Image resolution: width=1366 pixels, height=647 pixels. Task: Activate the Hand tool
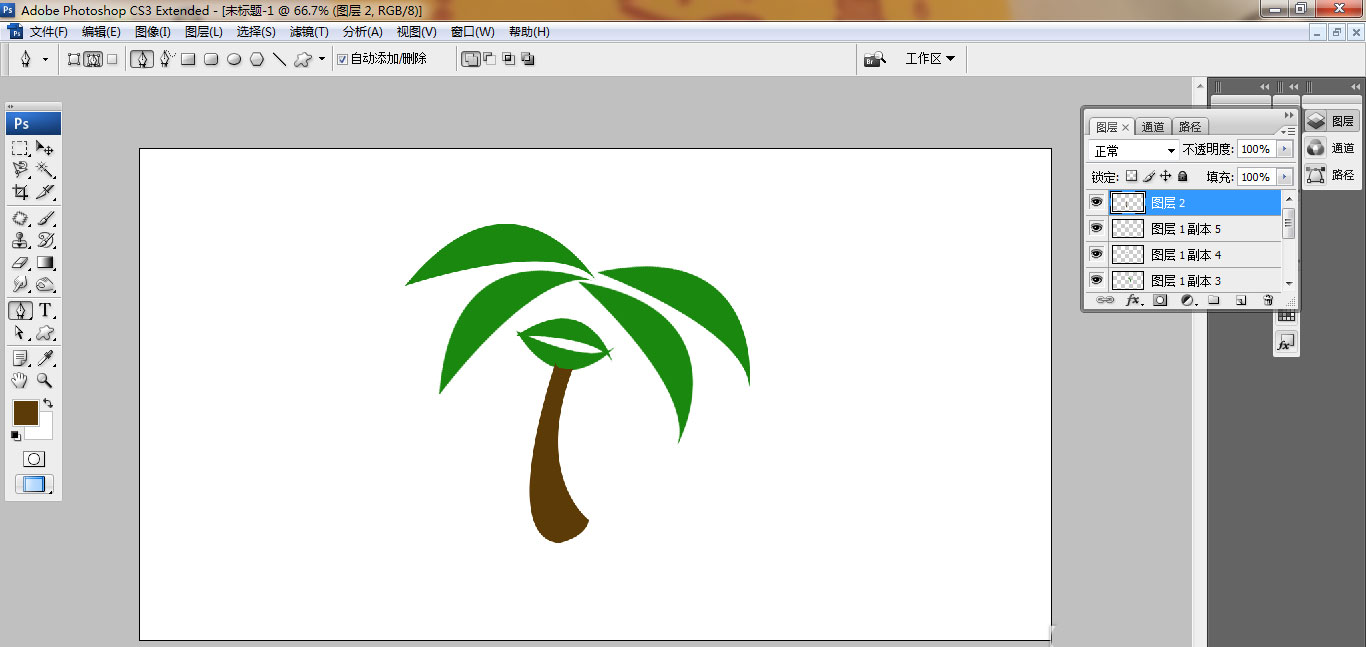pos(20,381)
